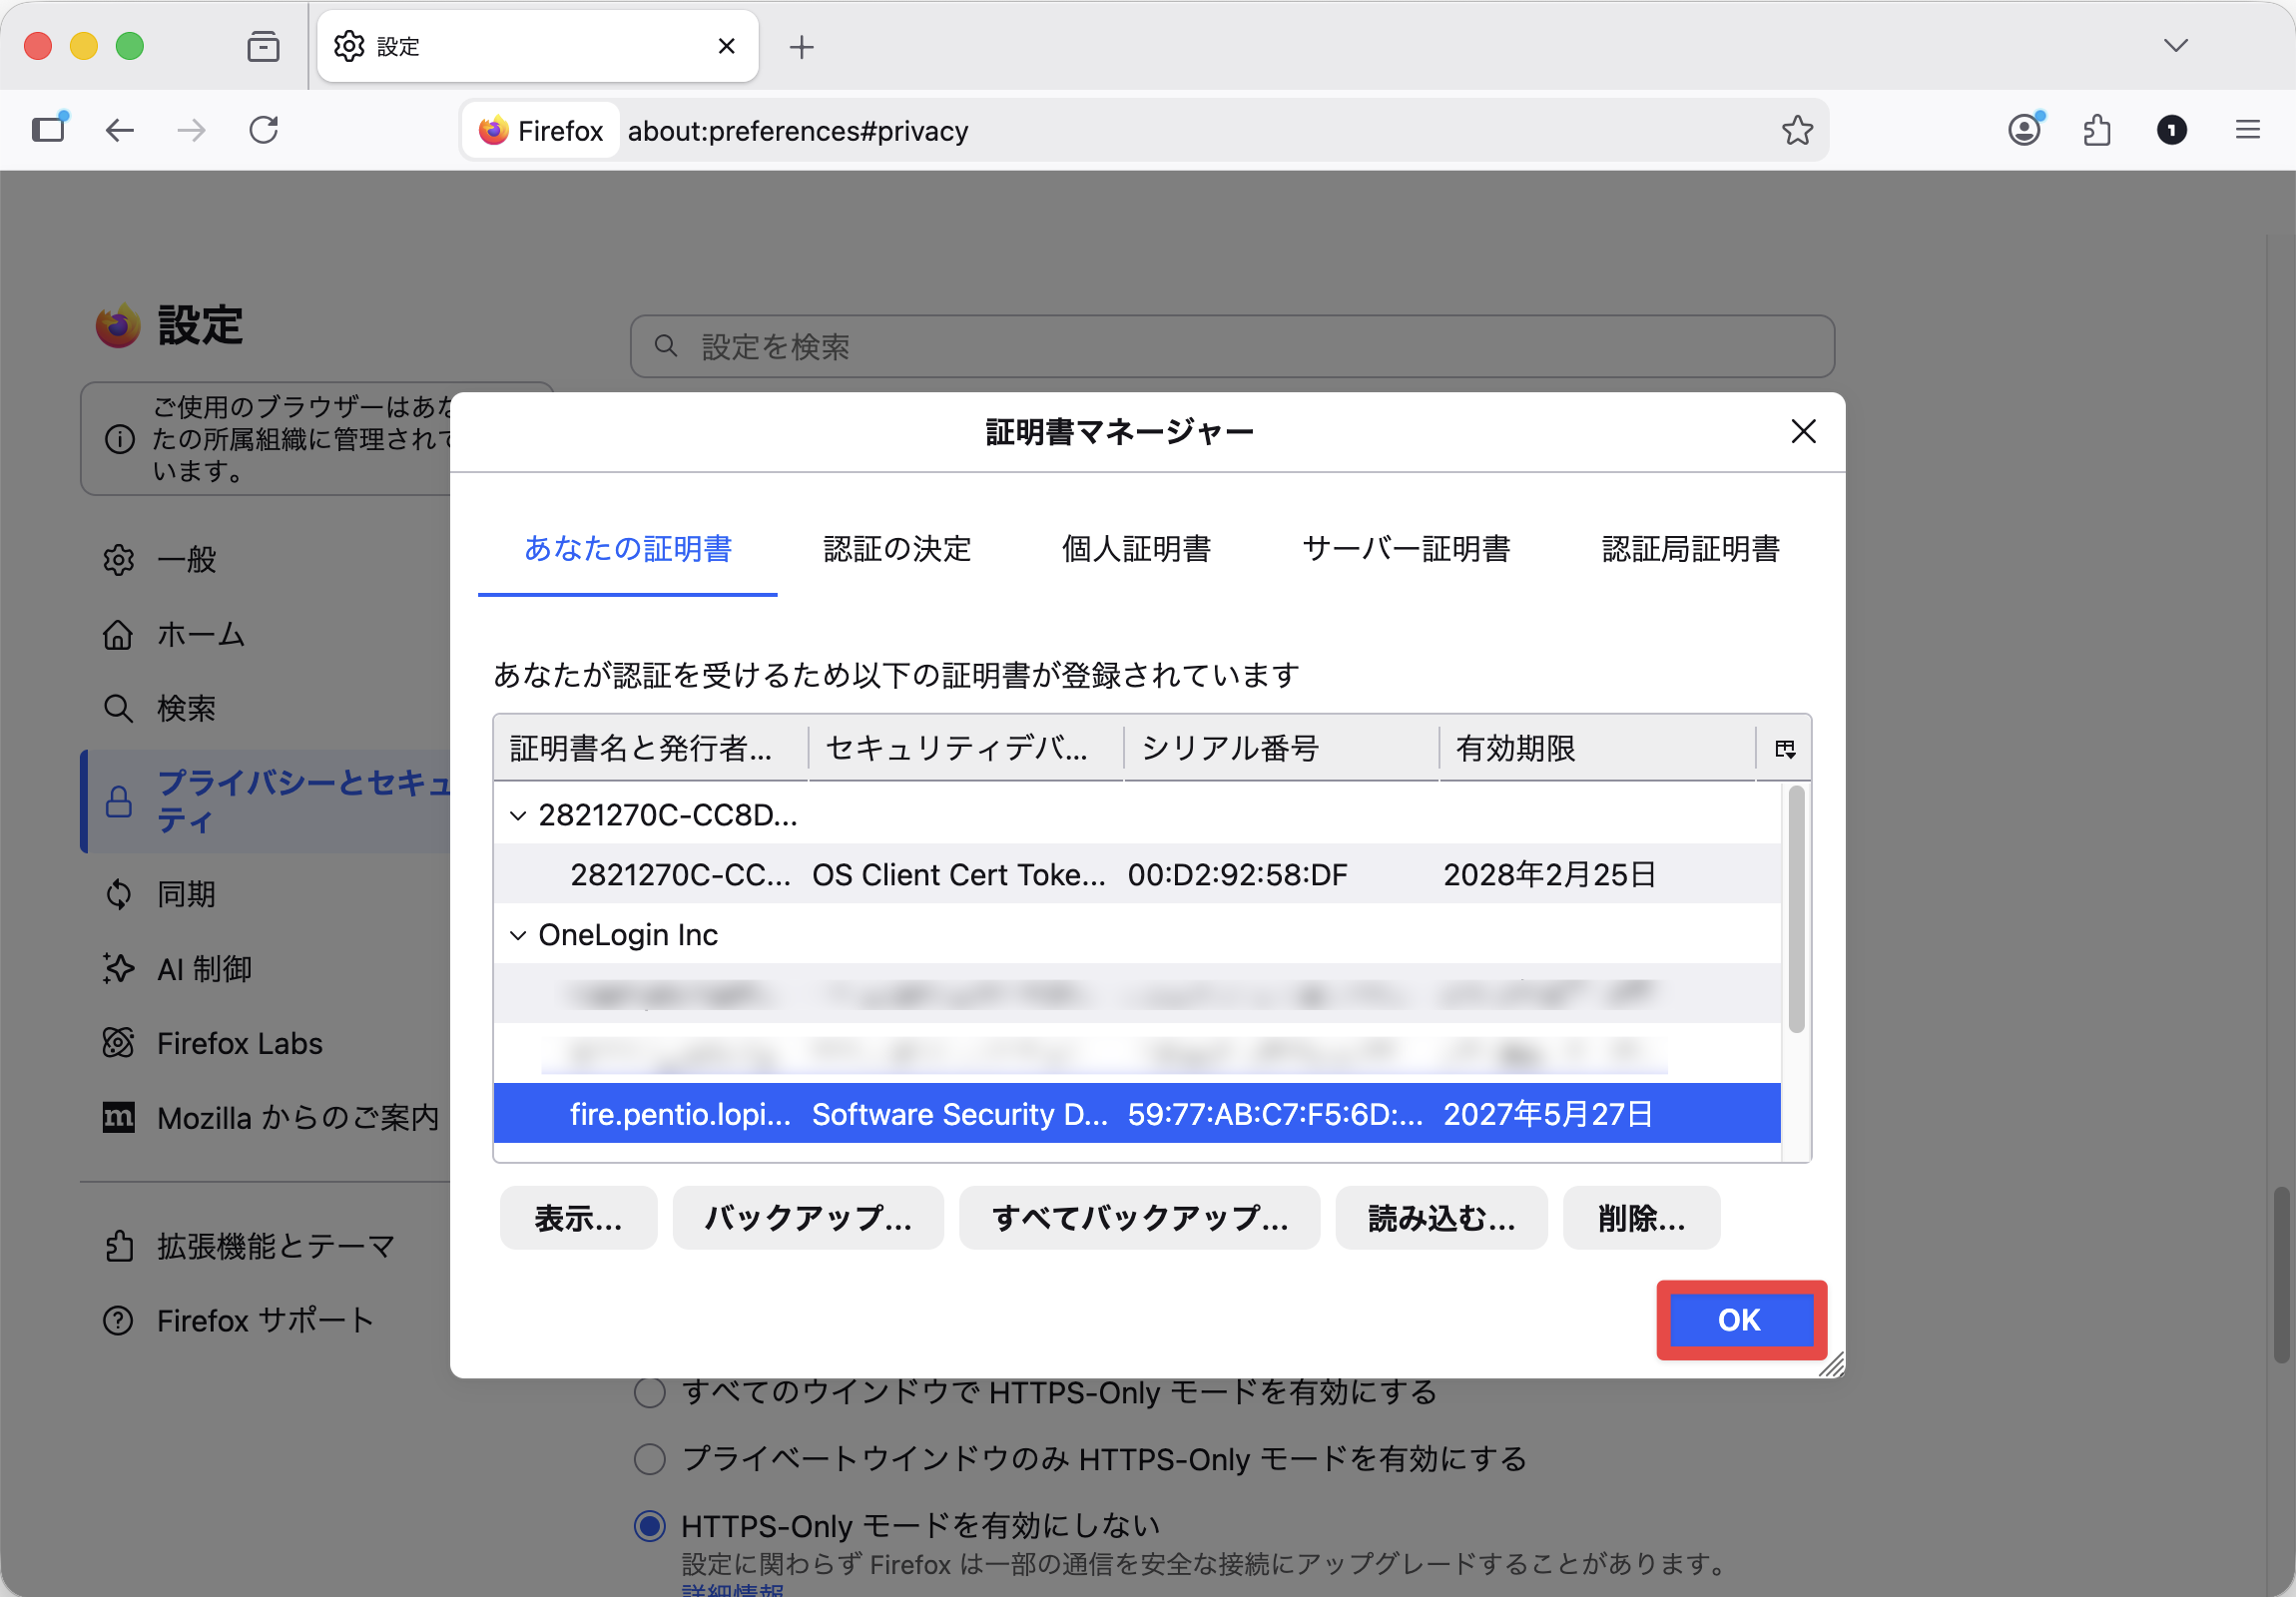Switch to the 個人証明書 tab
This screenshot has height=1597, width=2296.
[x=1136, y=549]
